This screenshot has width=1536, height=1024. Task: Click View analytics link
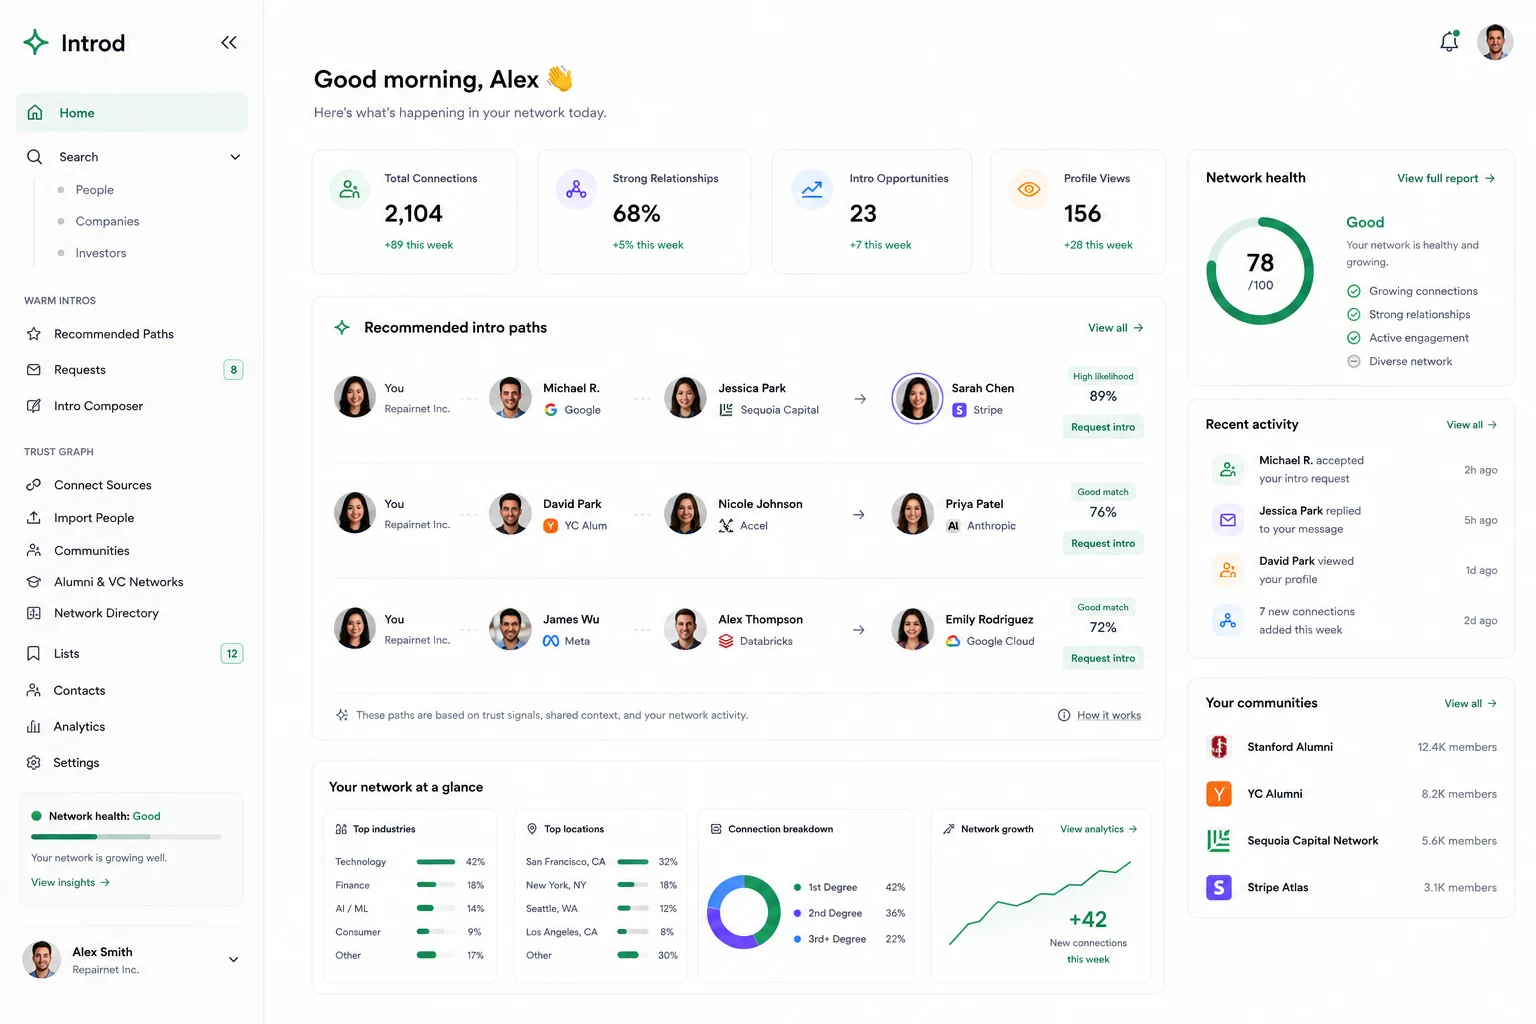[x=1099, y=829]
